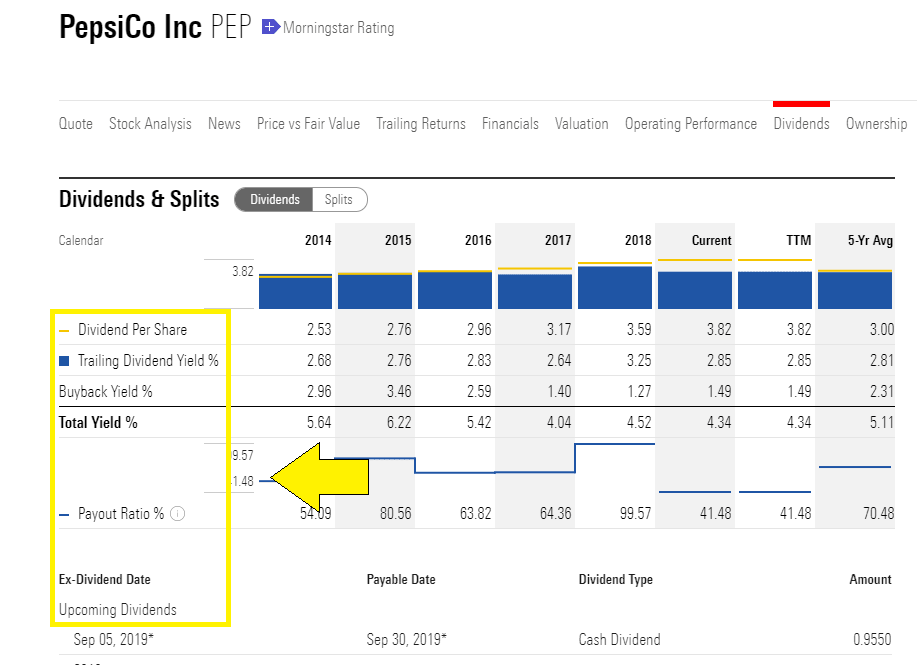The height and width of the screenshot is (665, 917).
Task: Click the Payable Date column header
Action: pyautogui.click(x=401, y=580)
